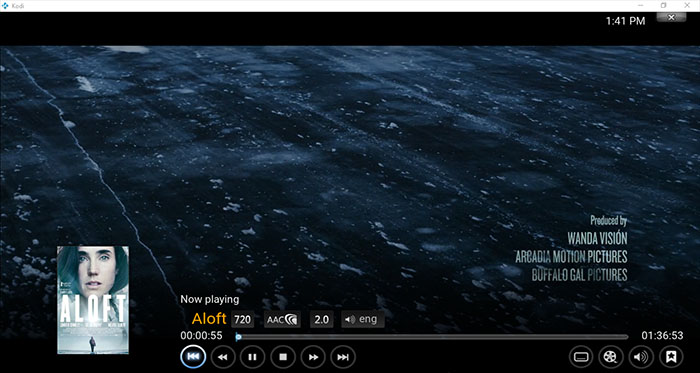Click the seek bar handle
Image resolution: width=700 pixels, height=373 pixels.
(238, 337)
